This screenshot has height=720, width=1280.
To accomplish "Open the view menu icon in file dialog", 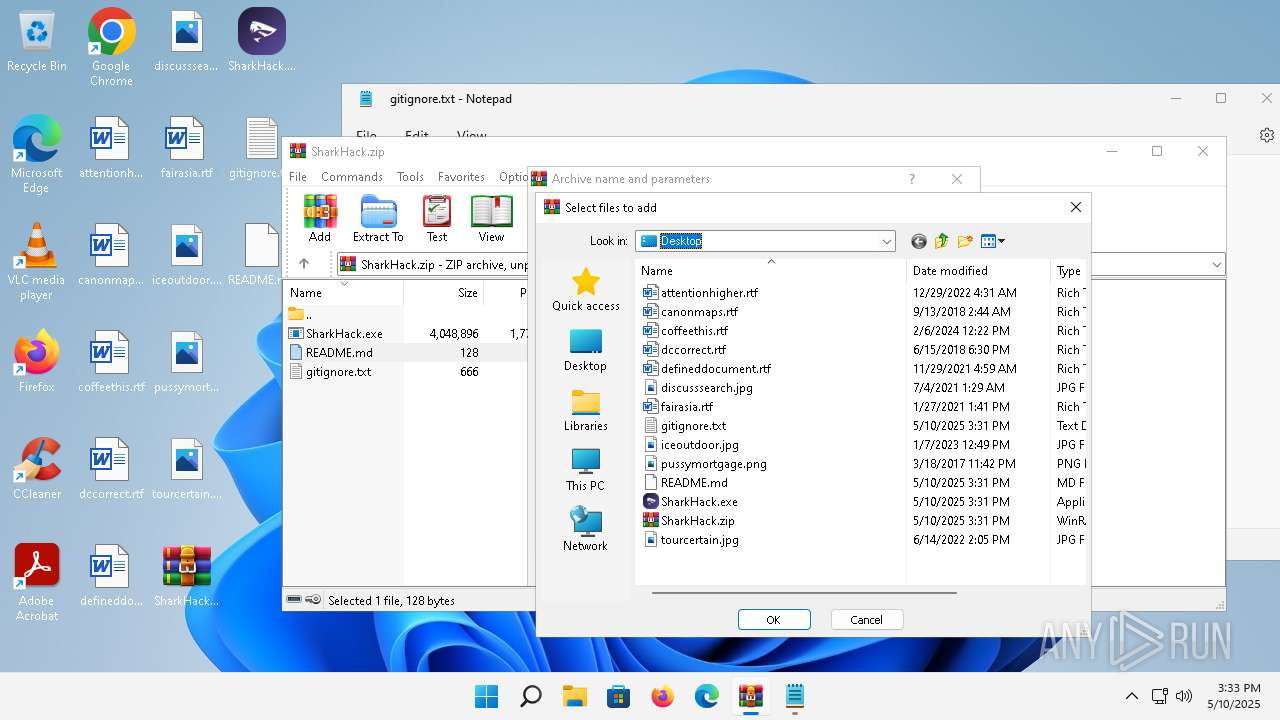I will pyautogui.click(x=992, y=241).
